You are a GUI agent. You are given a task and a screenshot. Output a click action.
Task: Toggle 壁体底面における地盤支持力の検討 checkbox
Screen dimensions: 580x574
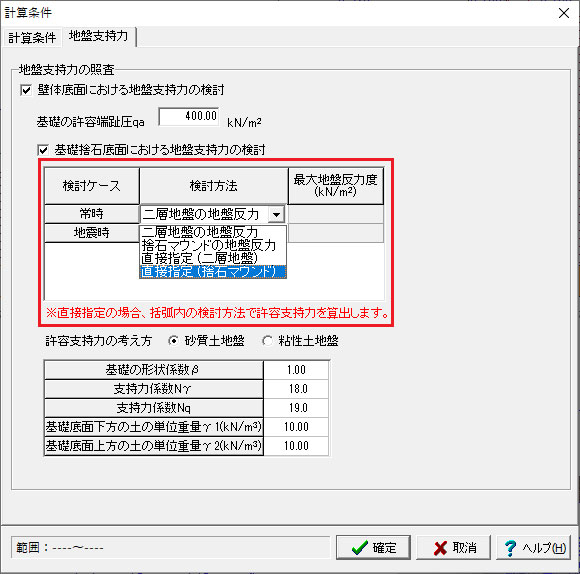26,90
